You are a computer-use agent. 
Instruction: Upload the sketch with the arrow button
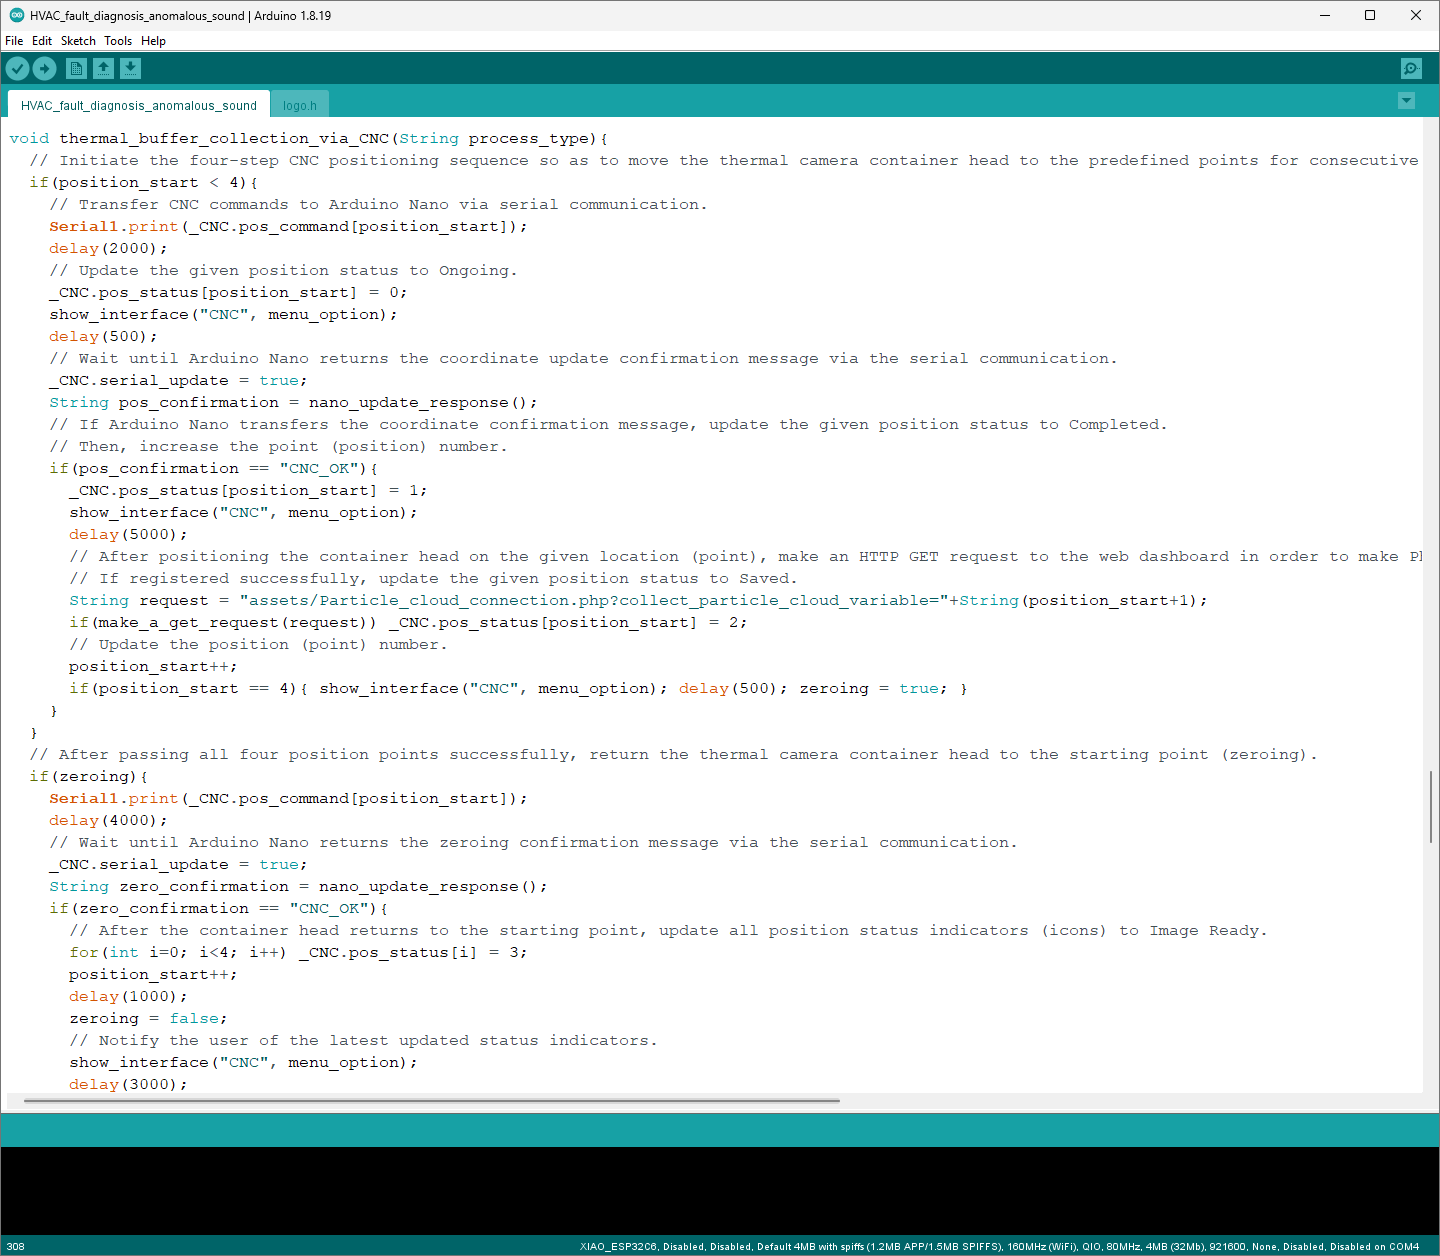(45, 68)
